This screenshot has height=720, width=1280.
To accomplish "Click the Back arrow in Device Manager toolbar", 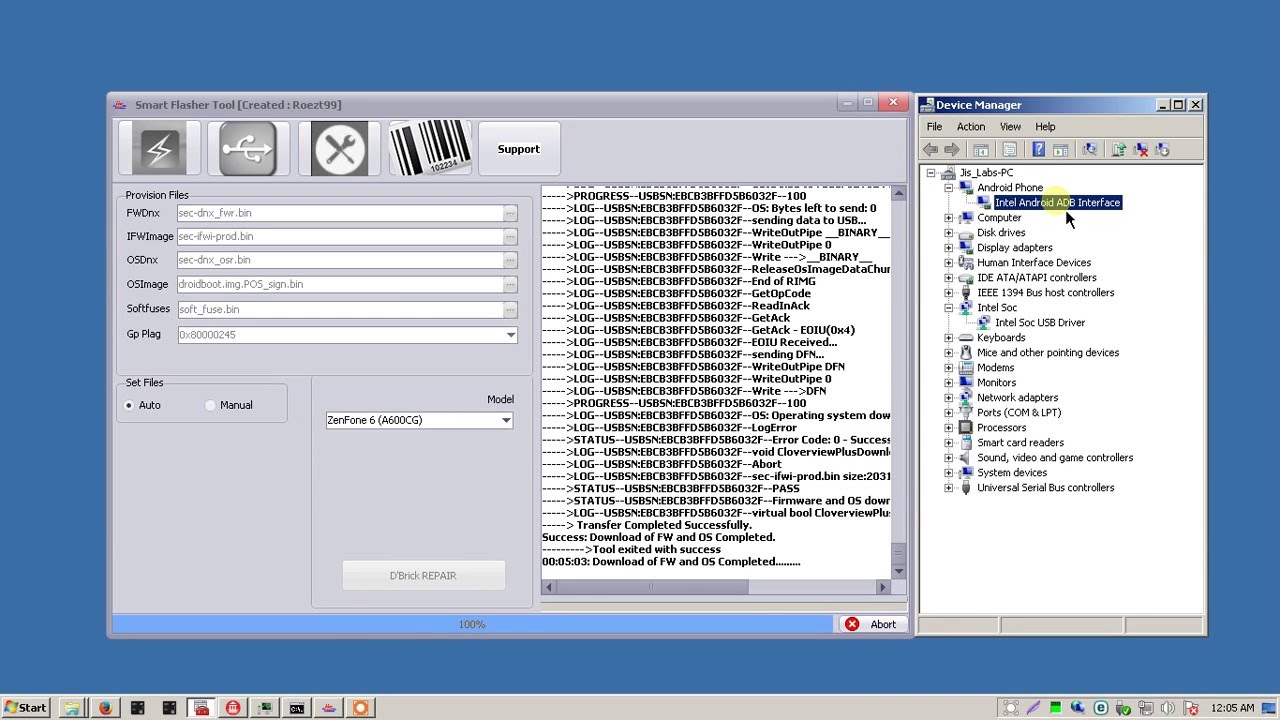I will pyautogui.click(x=930, y=150).
